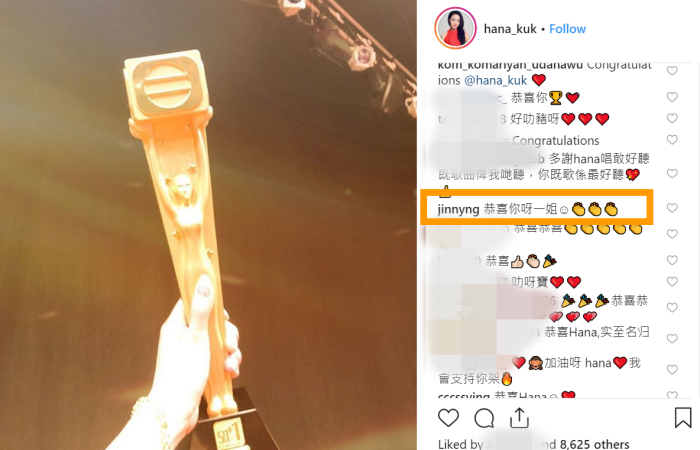Image resolution: width=700 pixels, height=450 pixels.
Task: Like the 多謝hana唱敢好聽 comment heart
Action: 672,173
